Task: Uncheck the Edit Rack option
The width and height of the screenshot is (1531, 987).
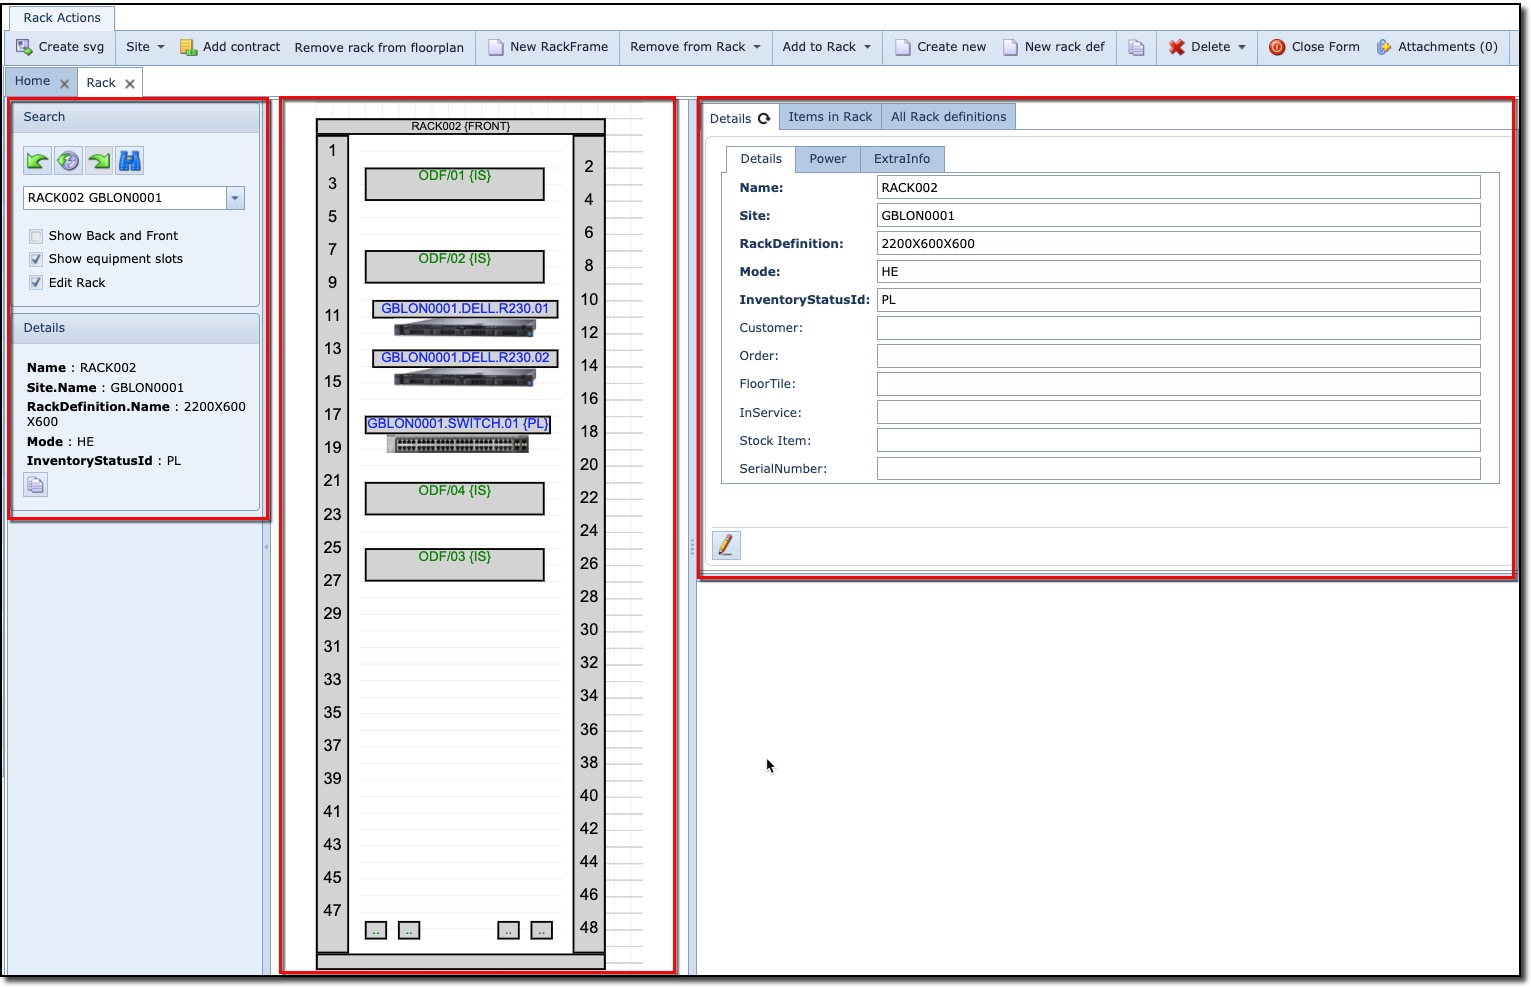Action: (37, 283)
